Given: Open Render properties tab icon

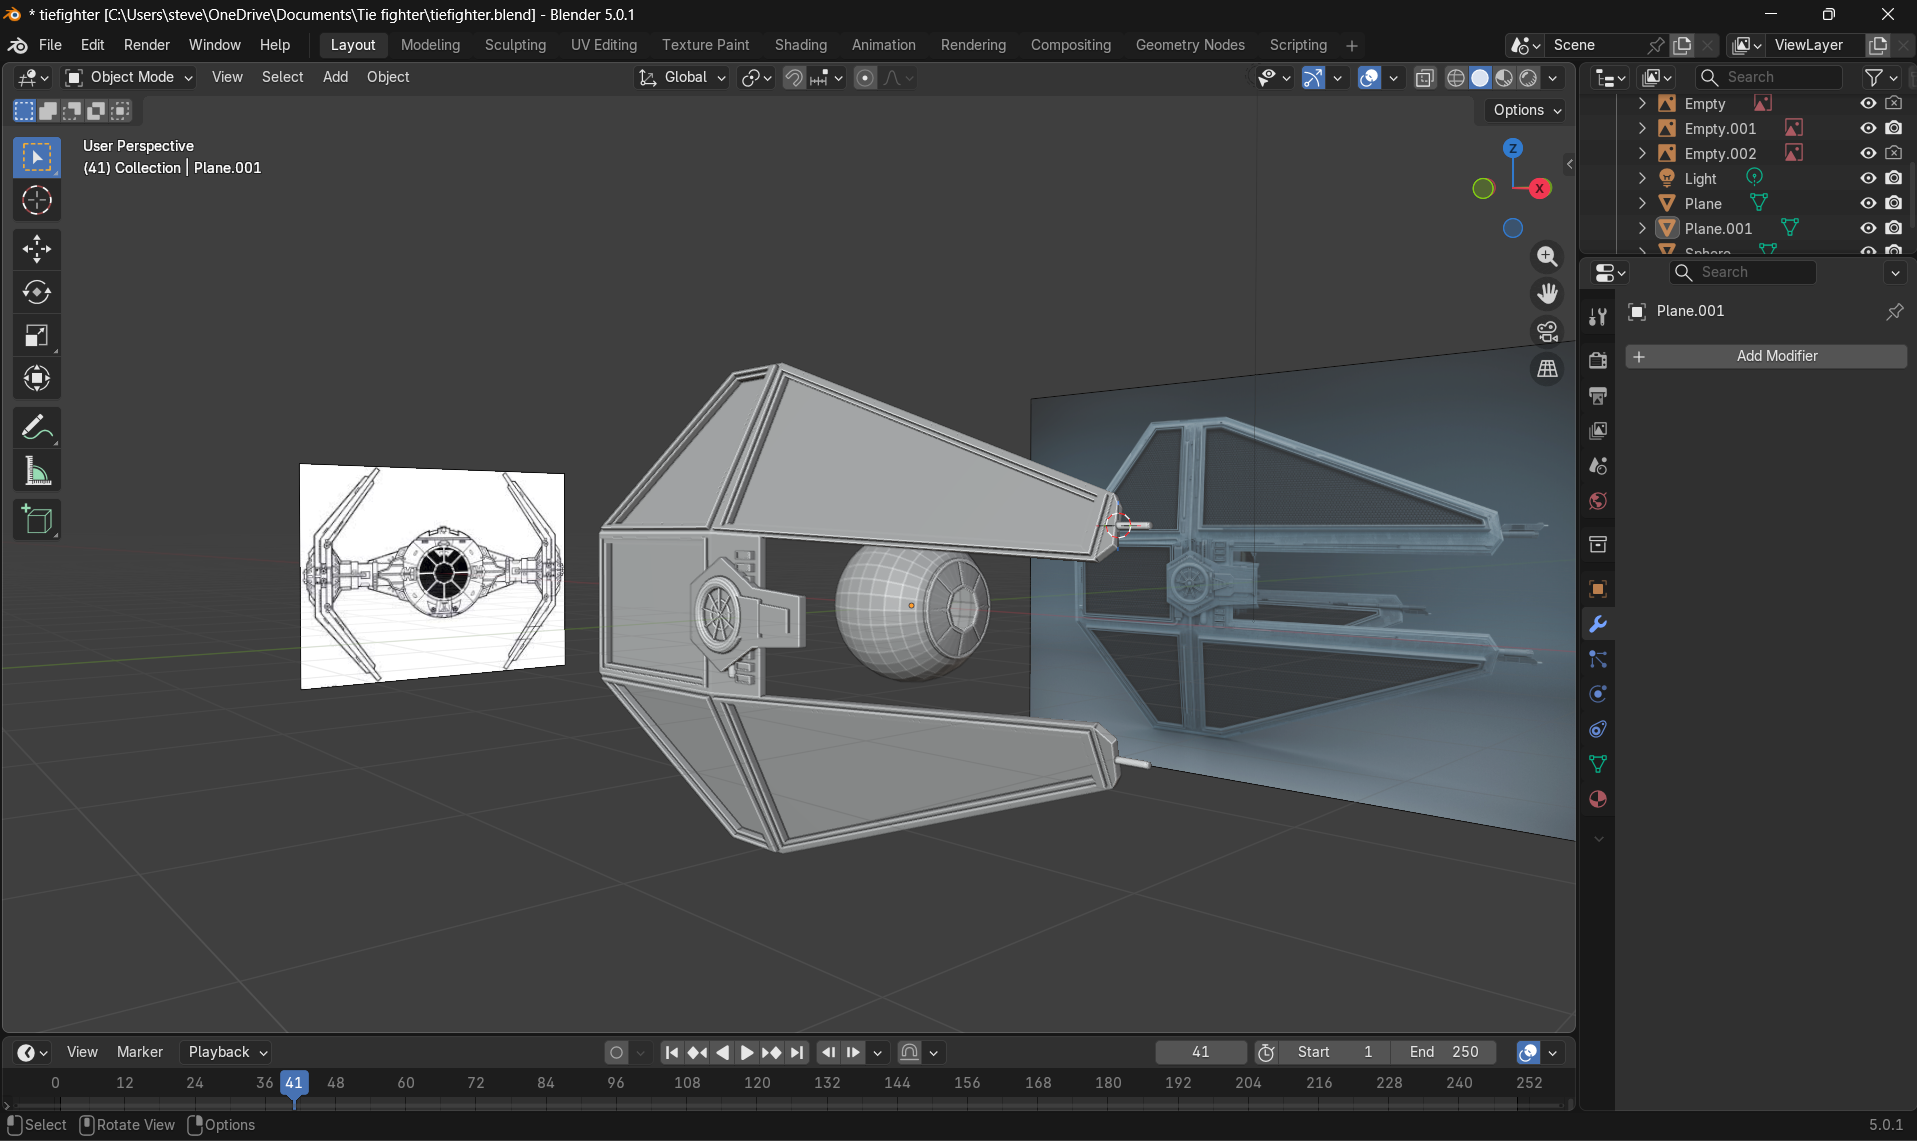Looking at the screenshot, I should tap(1598, 360).
